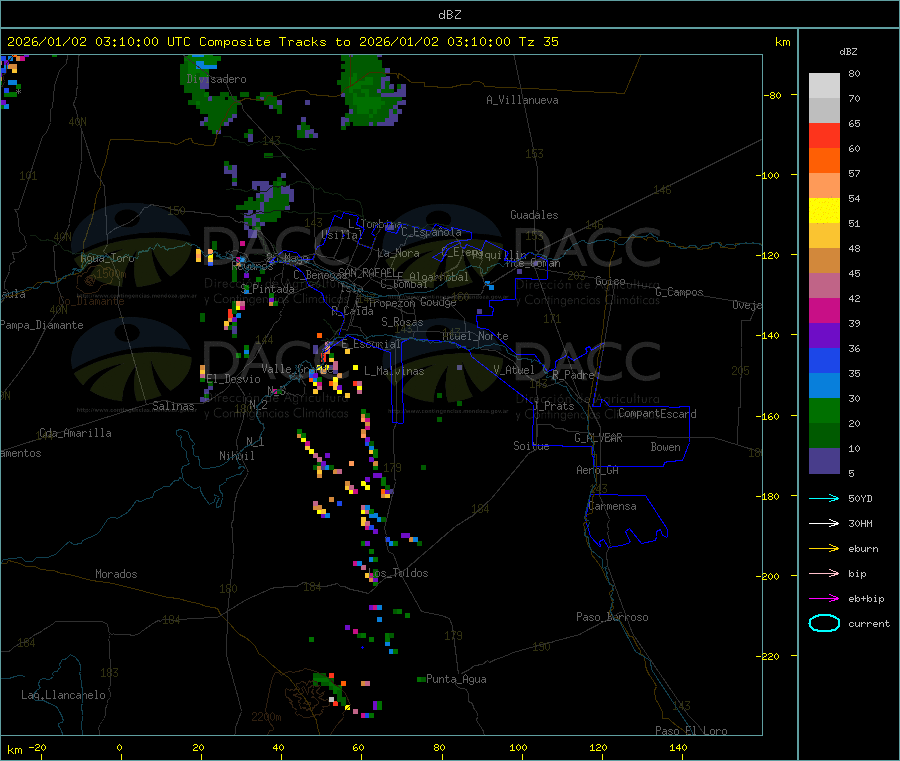Click the 'Soitue' map label
The image size is (900, 761).
tap(532, 446)
